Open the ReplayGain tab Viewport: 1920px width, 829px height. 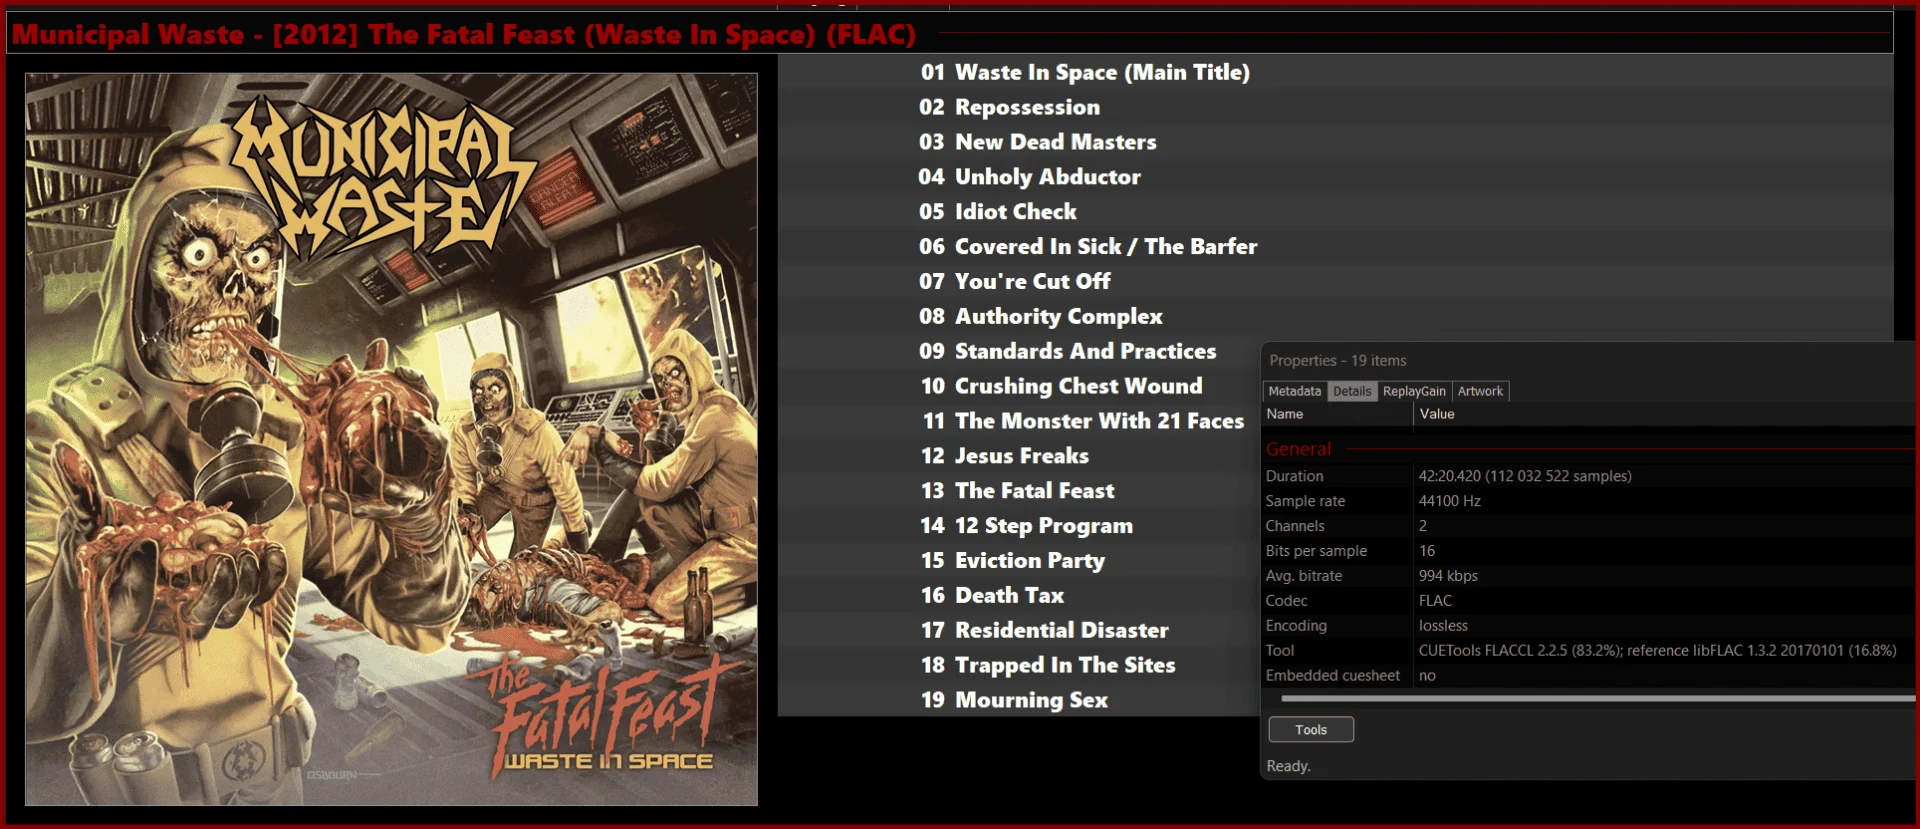point(1414,391)
